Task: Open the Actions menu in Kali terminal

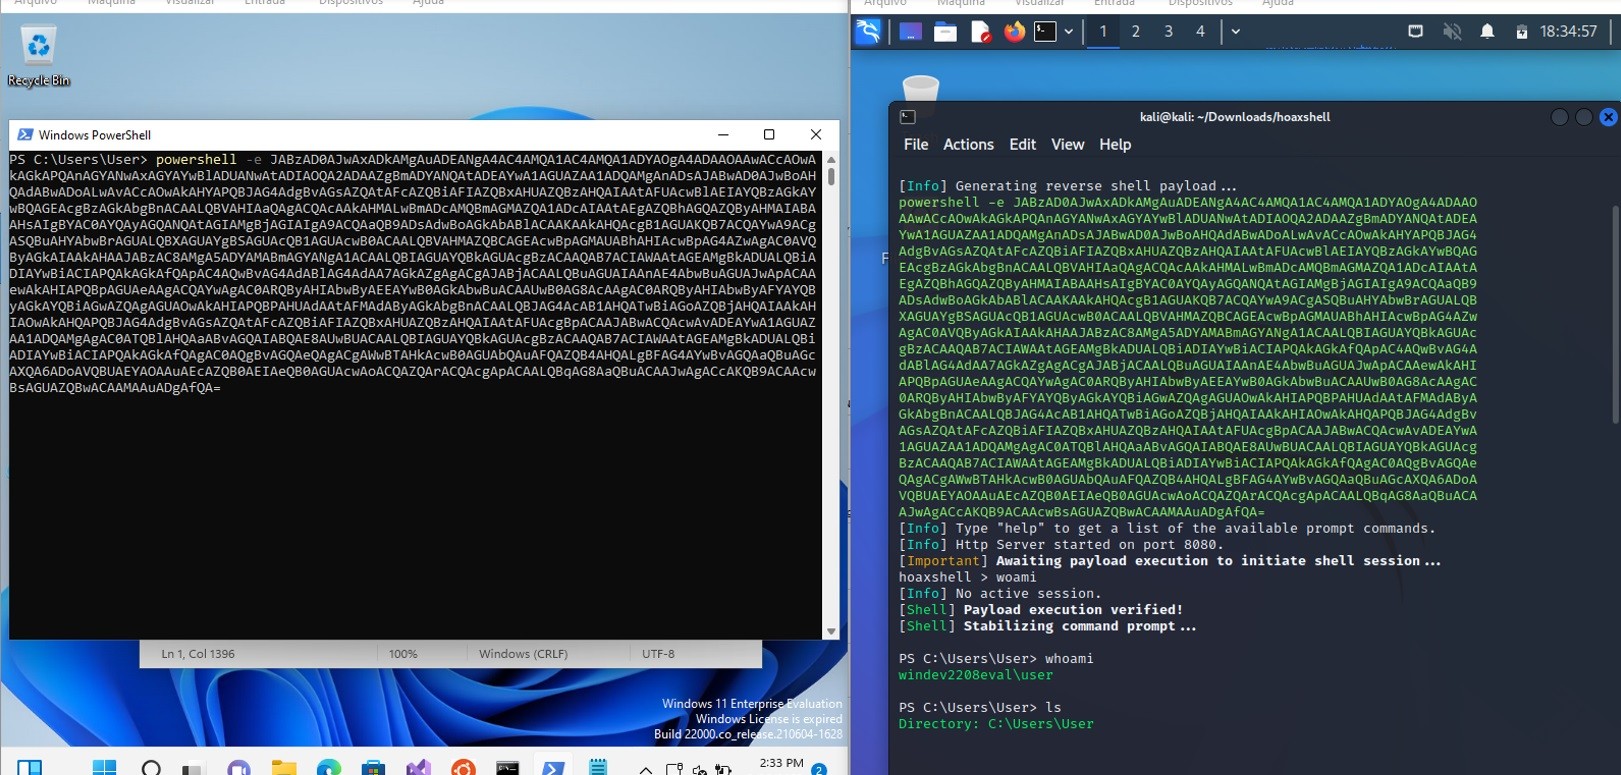Action: (x=968, y=144)
